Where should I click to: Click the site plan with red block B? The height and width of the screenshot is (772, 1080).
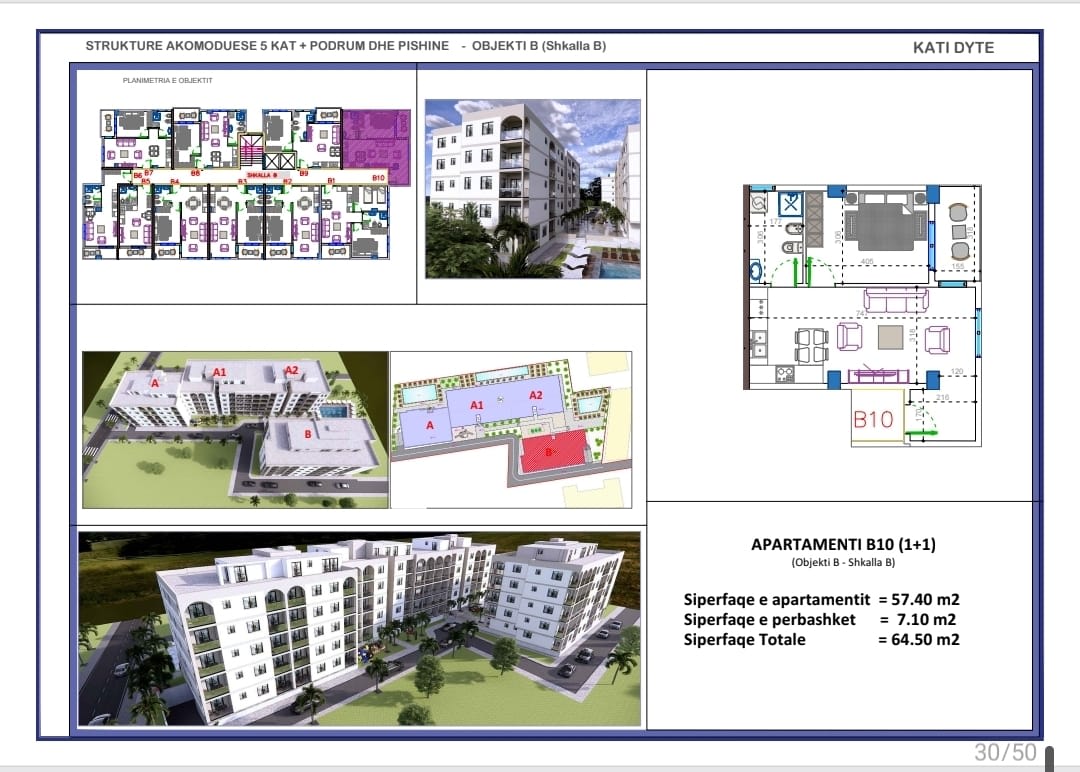(x=511, y=430)
